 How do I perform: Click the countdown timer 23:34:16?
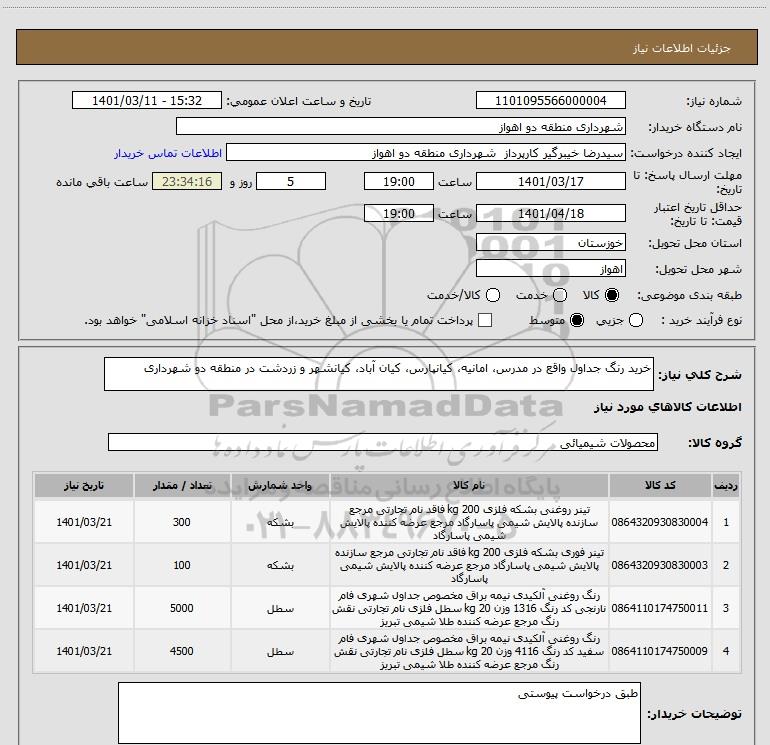tap(187, 181)
